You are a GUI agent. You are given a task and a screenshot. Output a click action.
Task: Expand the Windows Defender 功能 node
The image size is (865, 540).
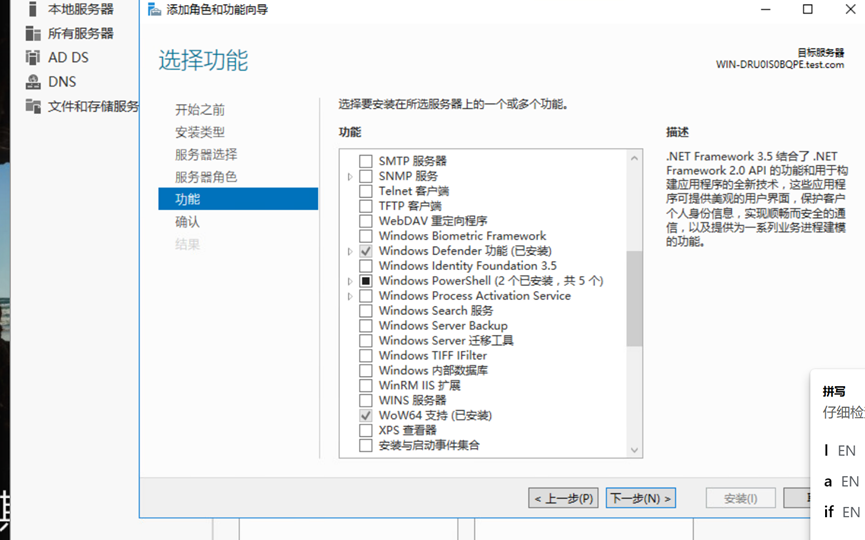350,252
